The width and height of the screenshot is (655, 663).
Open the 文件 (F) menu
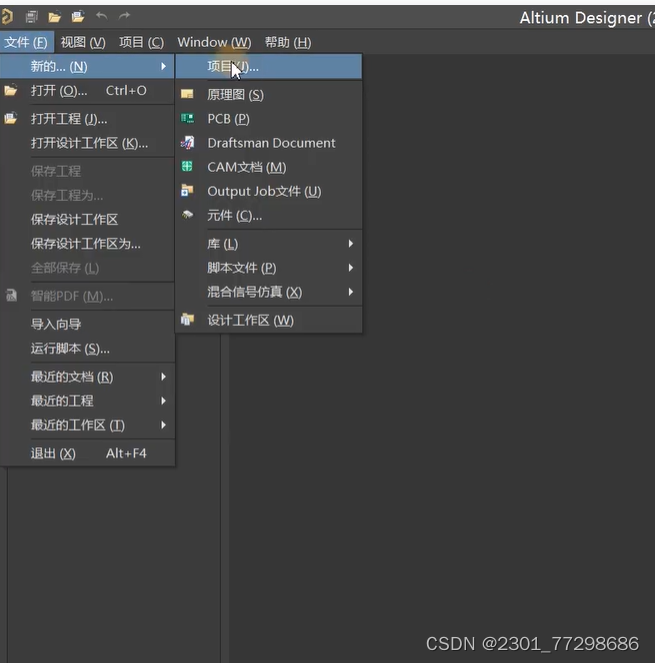pyautogui.click(x=26, y=42)
